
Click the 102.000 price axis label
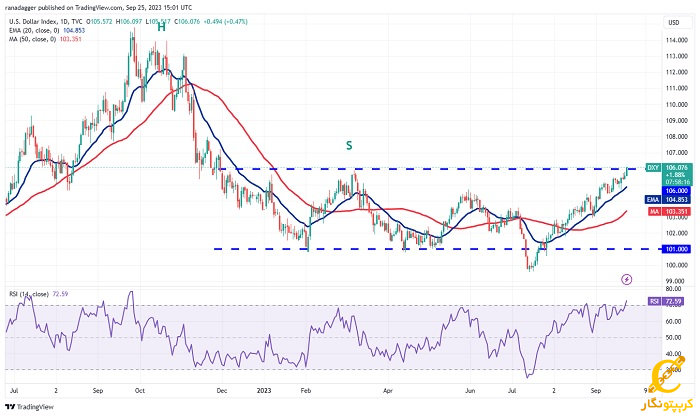pyautogui.click(x=676, y=233)
